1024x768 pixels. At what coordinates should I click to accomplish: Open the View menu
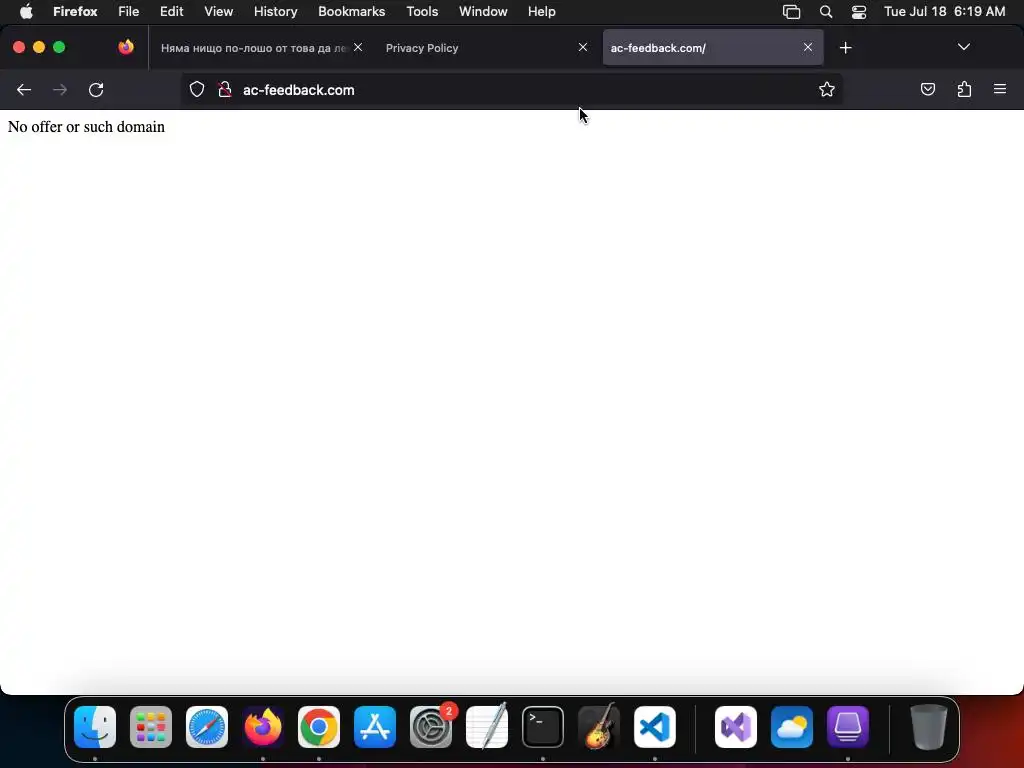[218, 11]
